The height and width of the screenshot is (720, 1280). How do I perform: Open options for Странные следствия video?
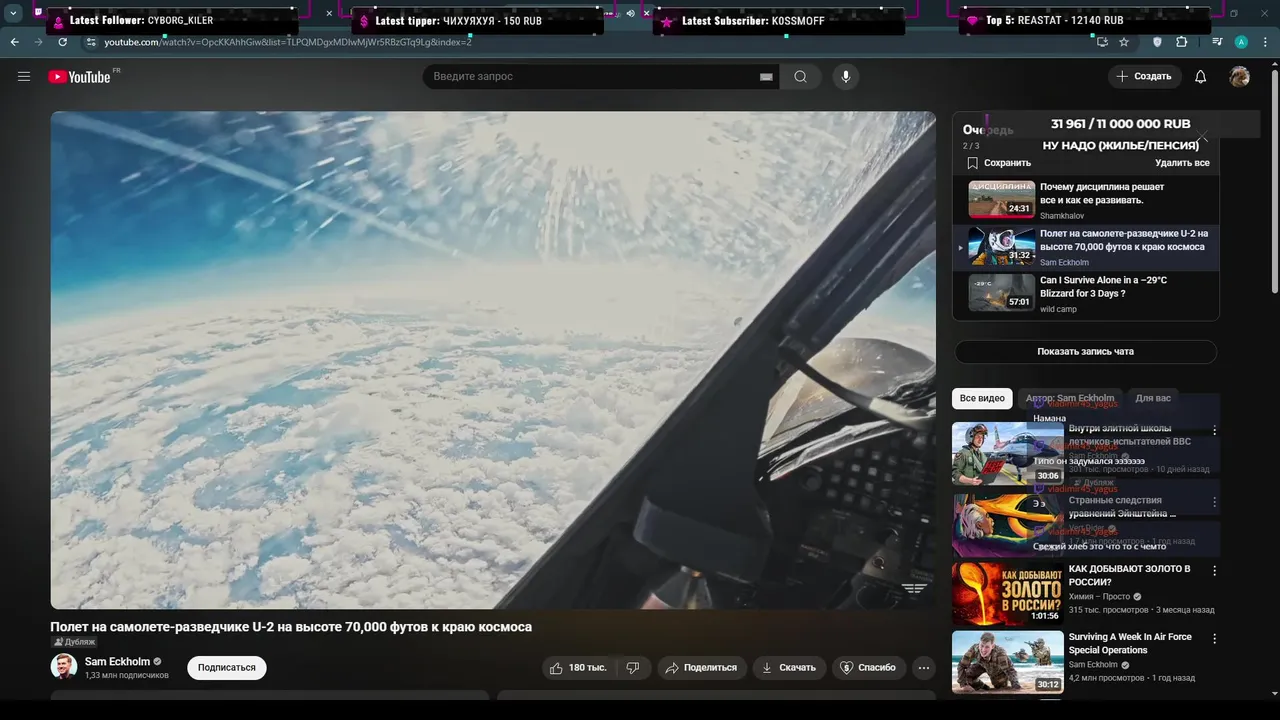tap(1215, 501)
